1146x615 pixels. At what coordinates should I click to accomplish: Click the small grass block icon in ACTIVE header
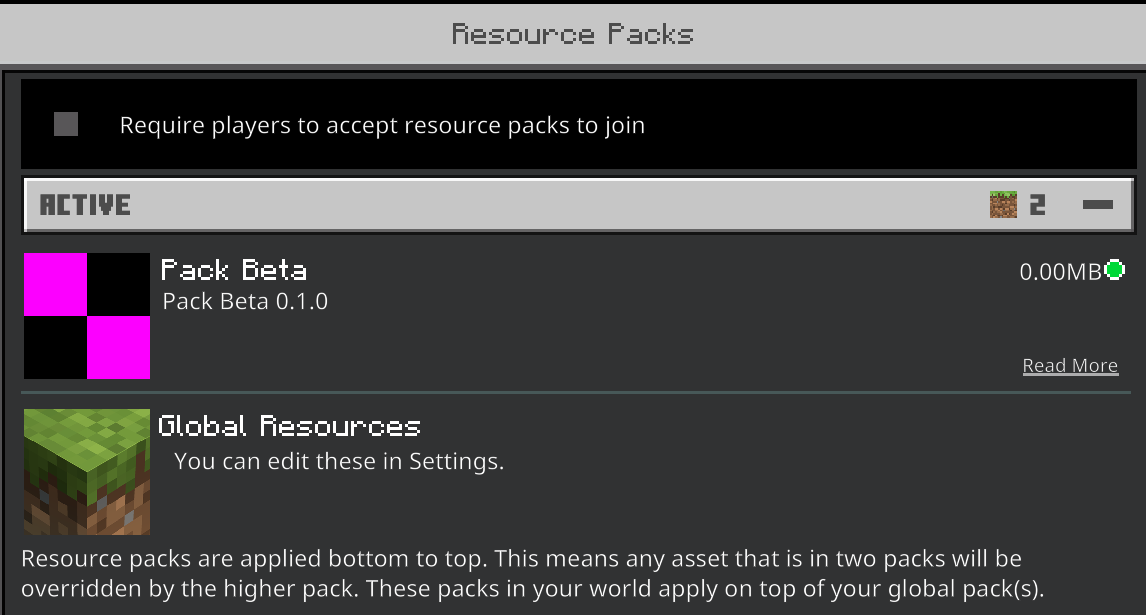[1003, 205]
